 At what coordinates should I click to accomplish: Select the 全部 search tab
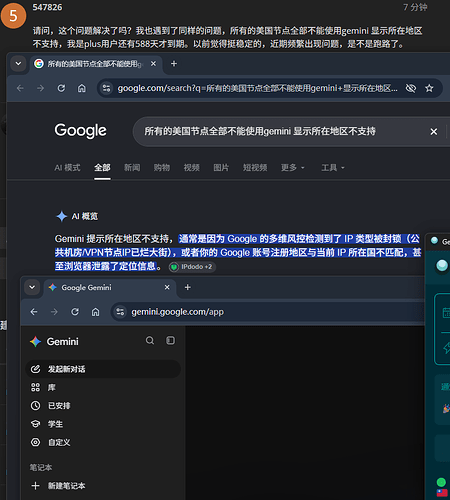102,168
